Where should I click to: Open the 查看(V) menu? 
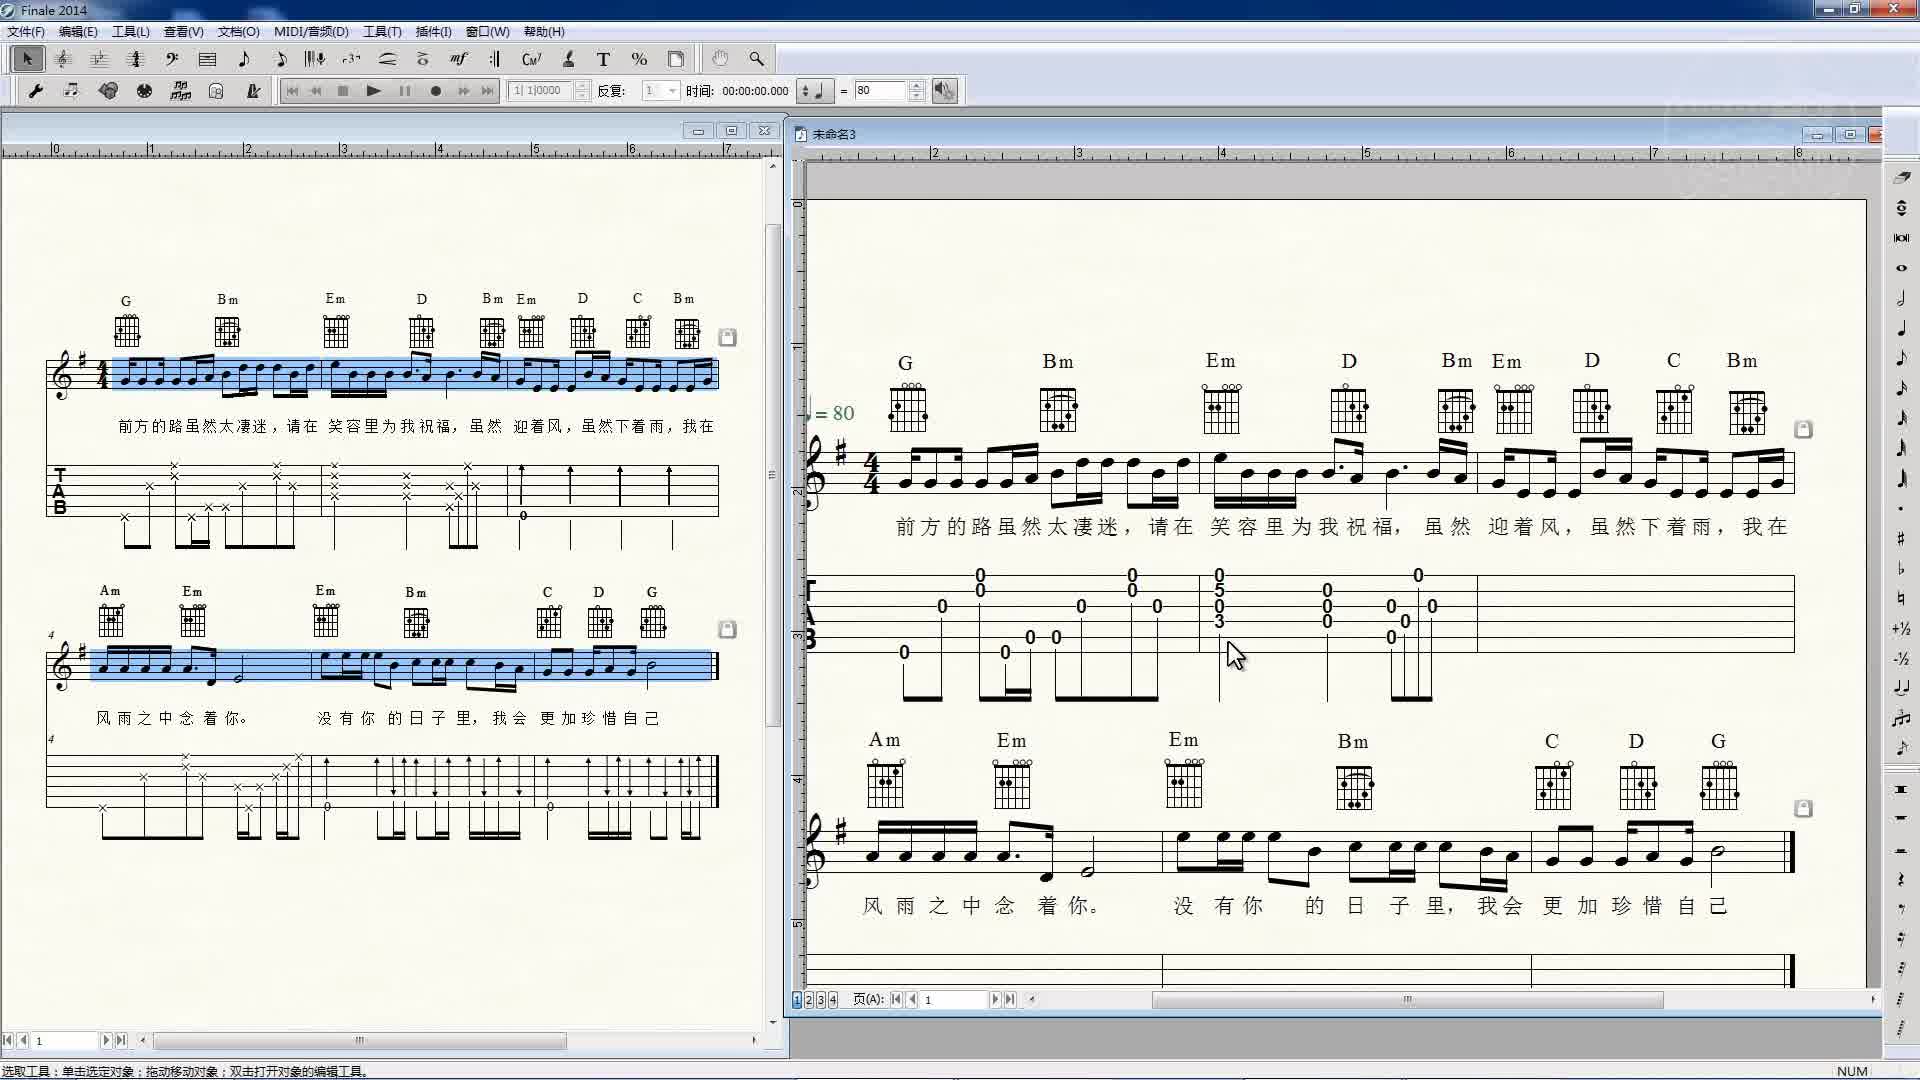pyautogui.click(x=183, y=32)
